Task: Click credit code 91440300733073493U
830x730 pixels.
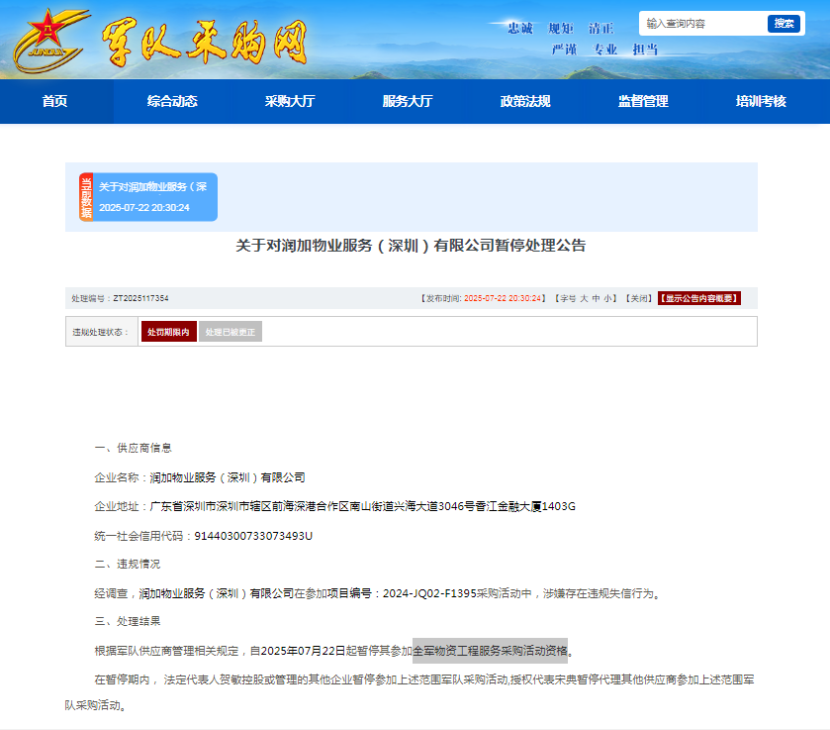Action: [x=254, y=536]
